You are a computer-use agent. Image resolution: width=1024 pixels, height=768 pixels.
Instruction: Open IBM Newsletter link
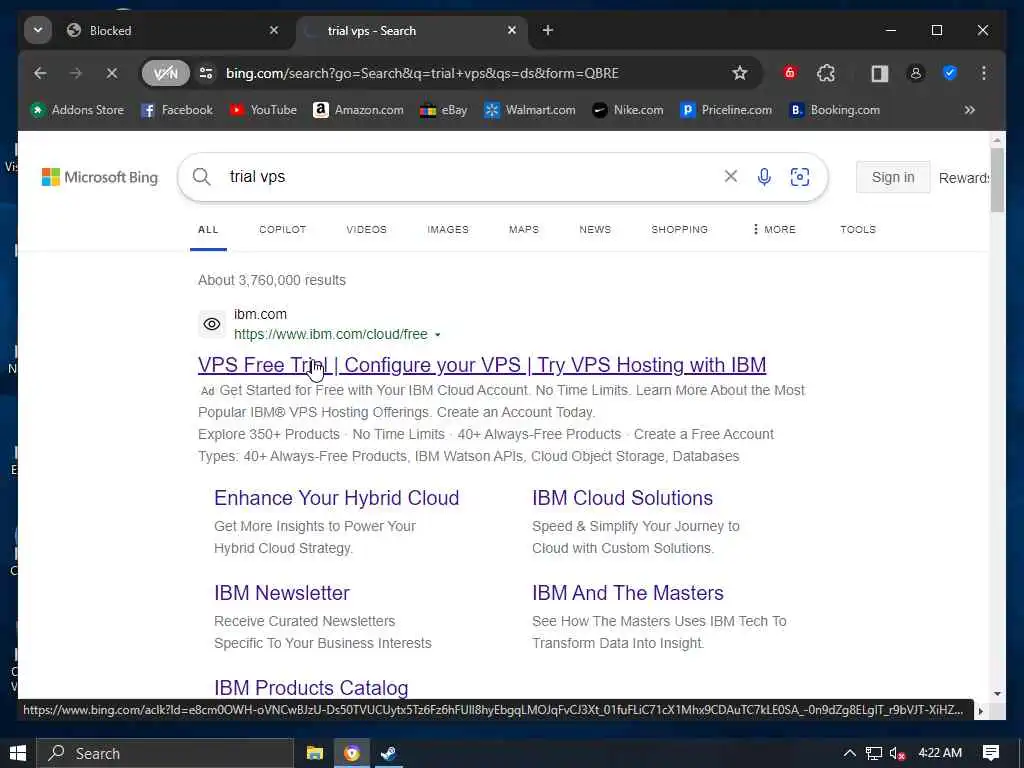pyautogui.click(x=281, y=593)
